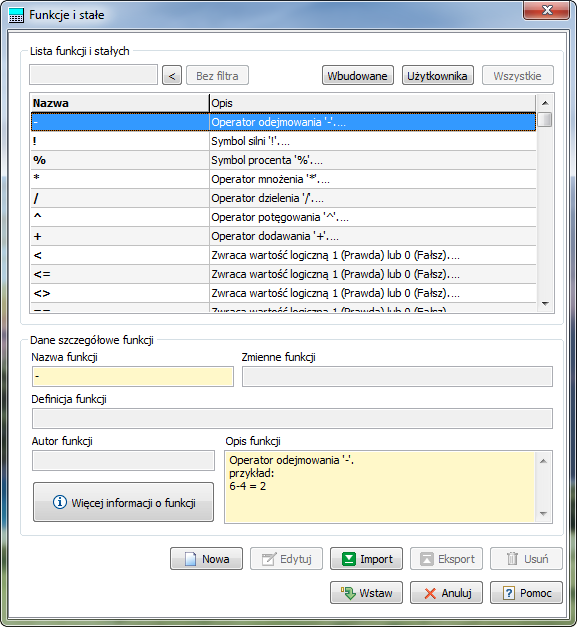This screenshot has height=627, width=577.
Task: Click the filter text input field
Action: pos(93,75)
